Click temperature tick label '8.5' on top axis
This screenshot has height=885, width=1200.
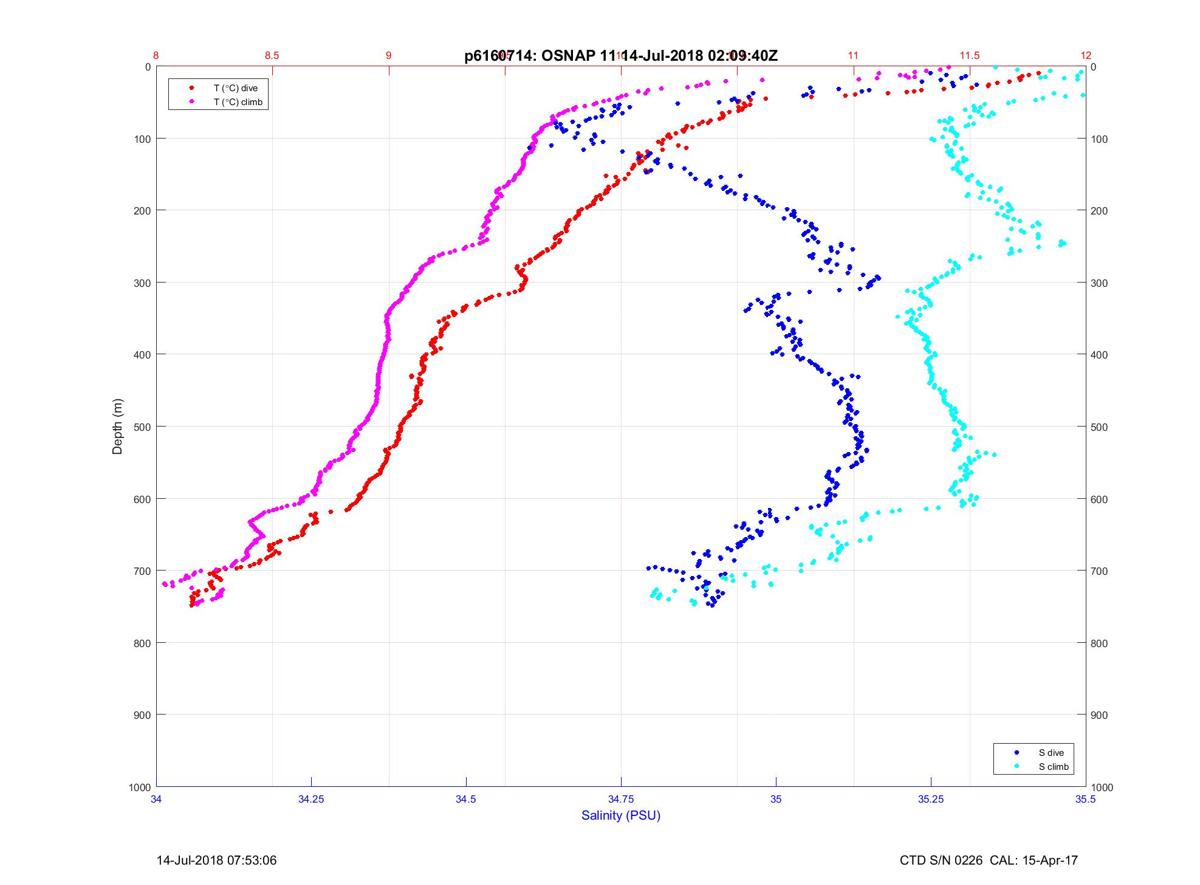272,55
